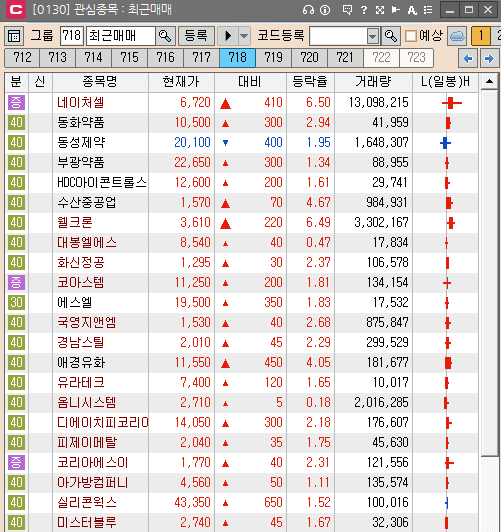The height and width of the screenshot is (532, 501).
Task: Open the headset support icon in title bar
Action: pos(308,10)
